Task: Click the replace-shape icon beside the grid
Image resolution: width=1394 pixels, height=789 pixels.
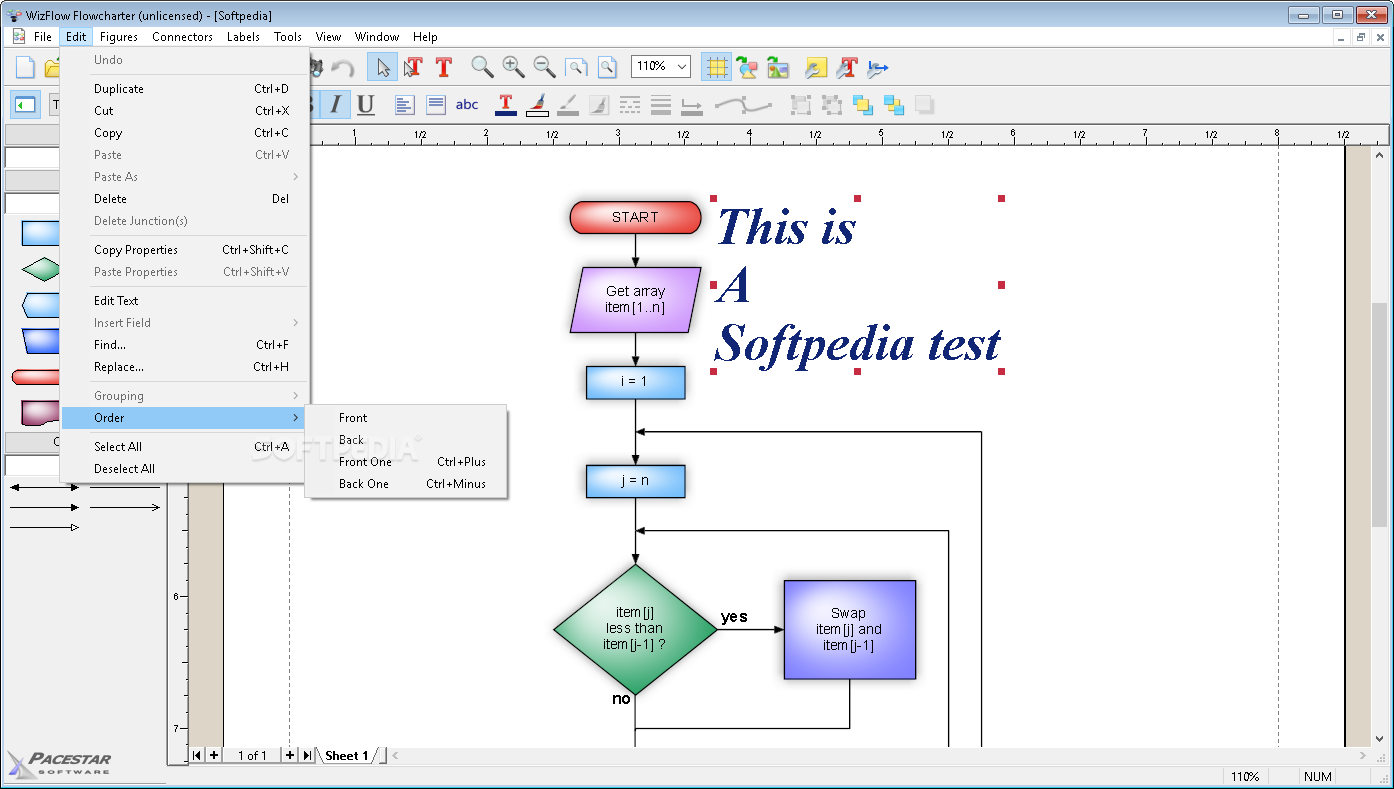Action: [x=747, y=67]
